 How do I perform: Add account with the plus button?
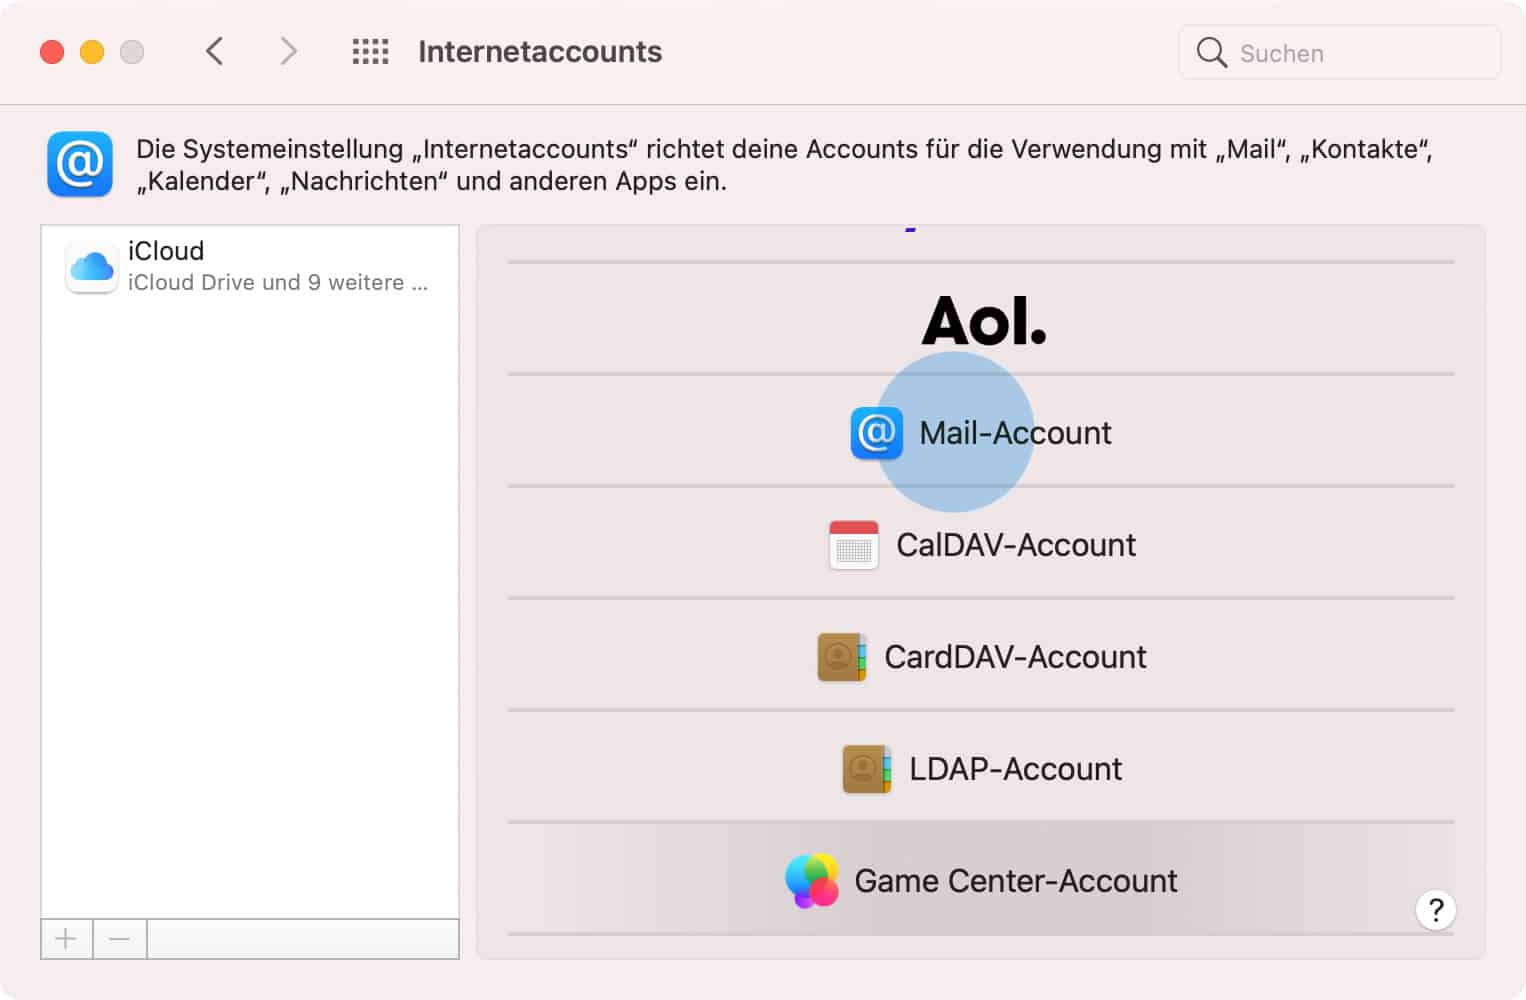coord(66,939)
